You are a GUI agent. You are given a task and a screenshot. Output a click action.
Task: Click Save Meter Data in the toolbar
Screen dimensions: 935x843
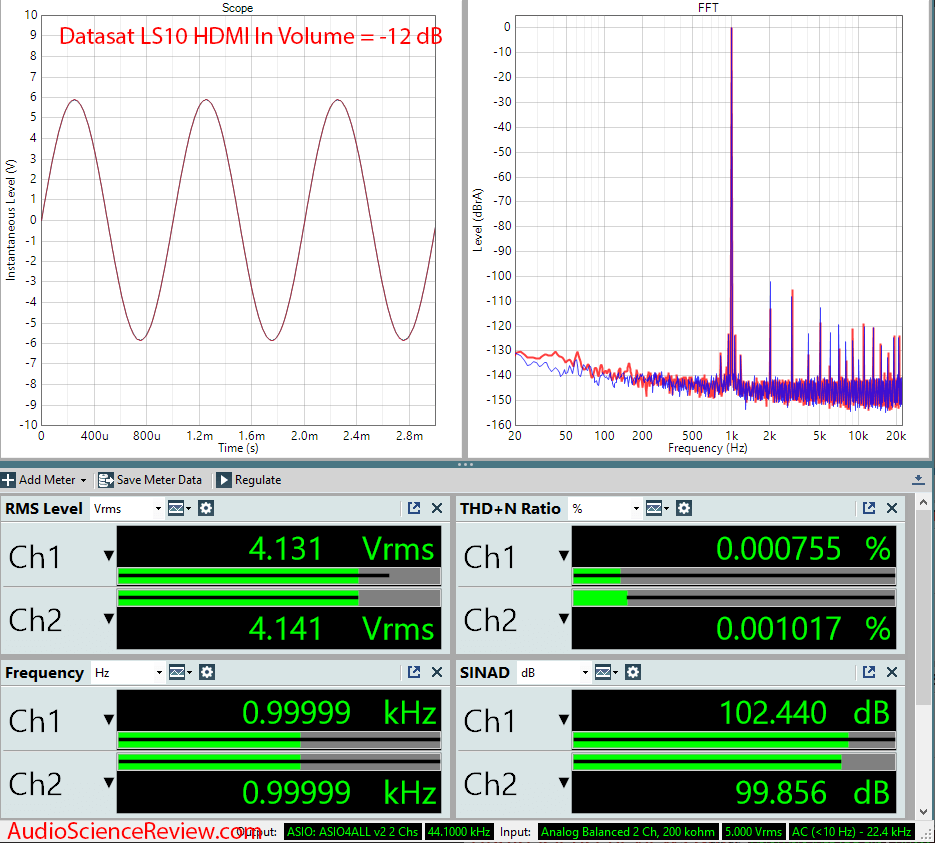[150, 480]
